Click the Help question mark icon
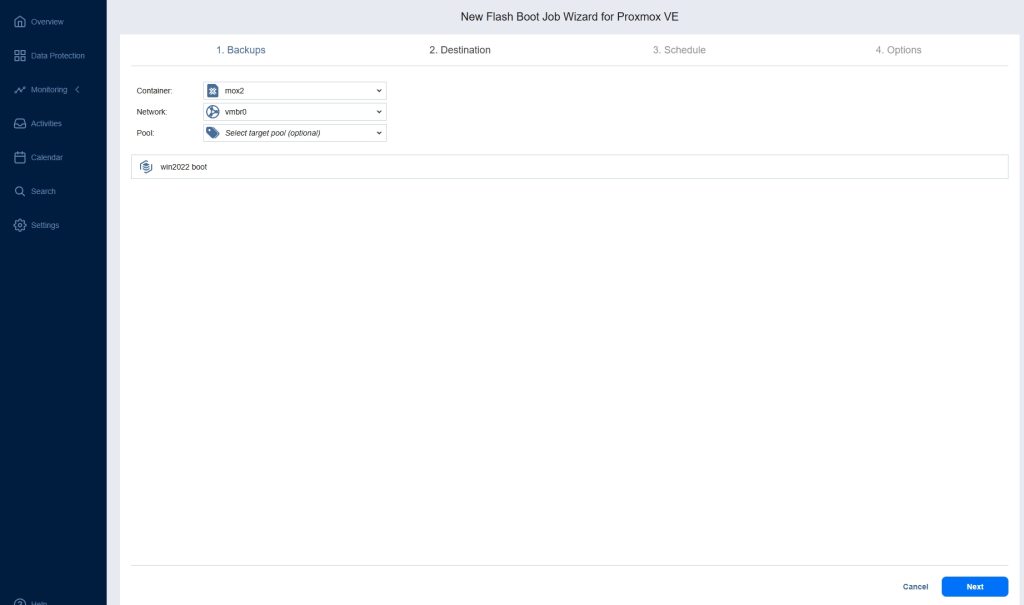Image resolution: width=1024 pixels, height=605 pixels. coord(20,601)
